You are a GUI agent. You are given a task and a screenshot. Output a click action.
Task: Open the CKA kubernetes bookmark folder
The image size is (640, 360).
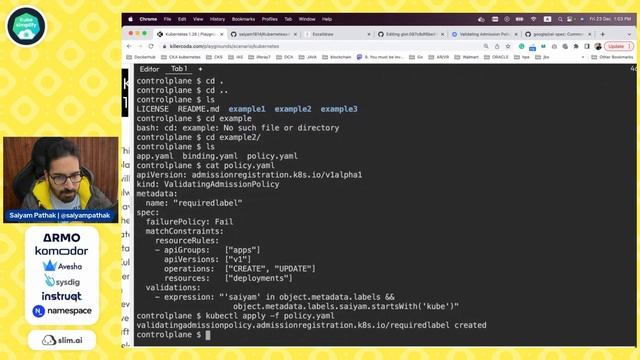(x=181, y=57)
